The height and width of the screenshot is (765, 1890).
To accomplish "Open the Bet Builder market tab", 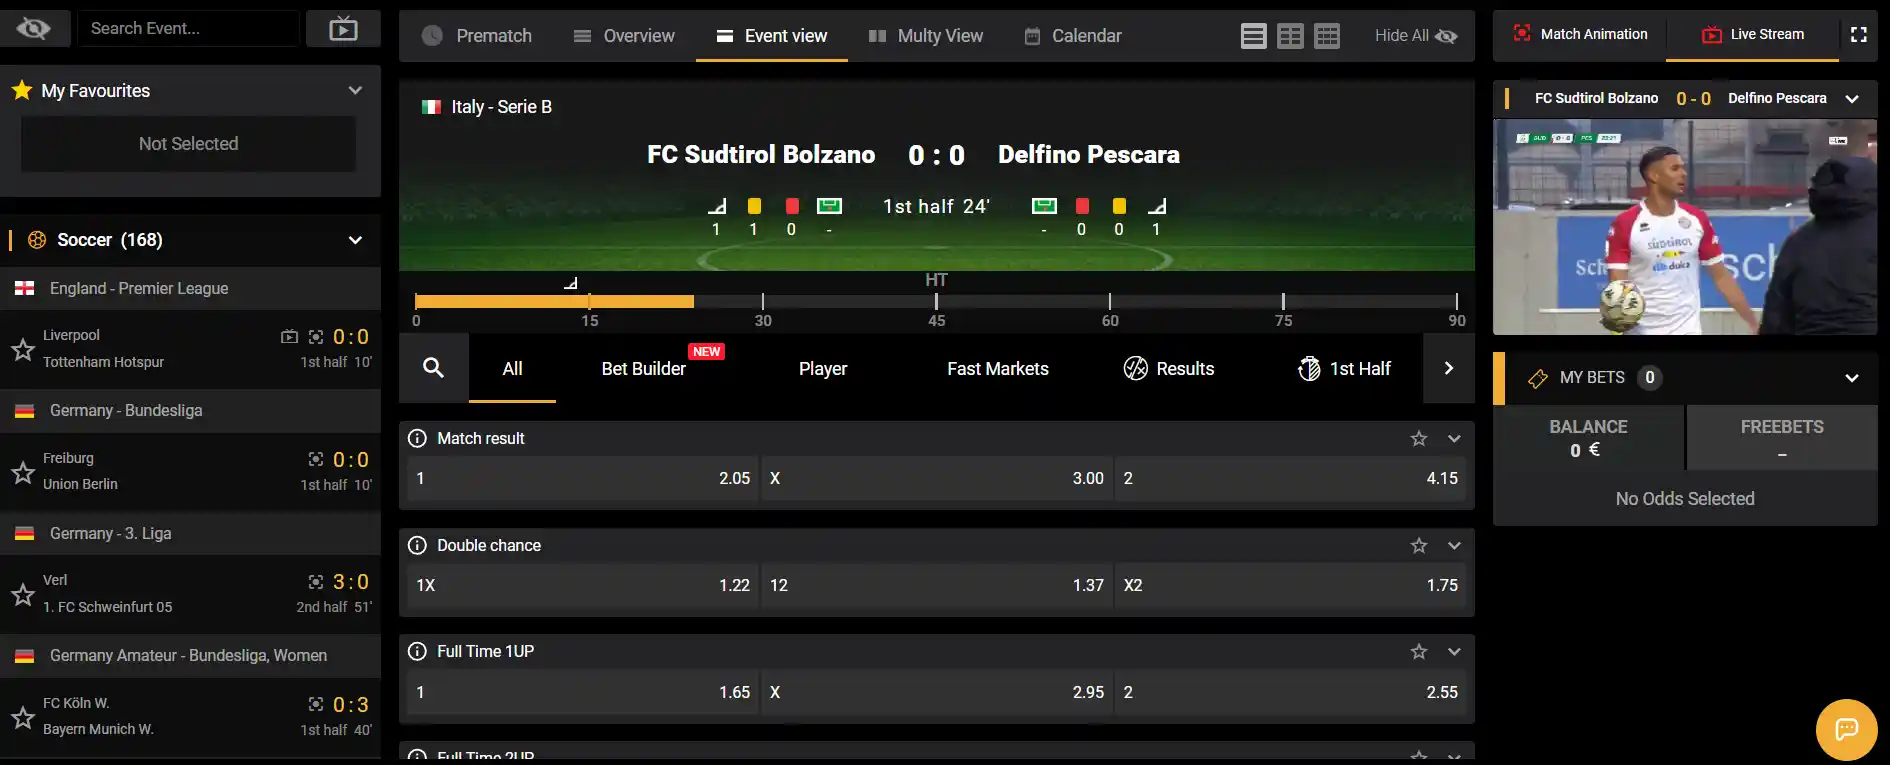I will pos(643,369).
